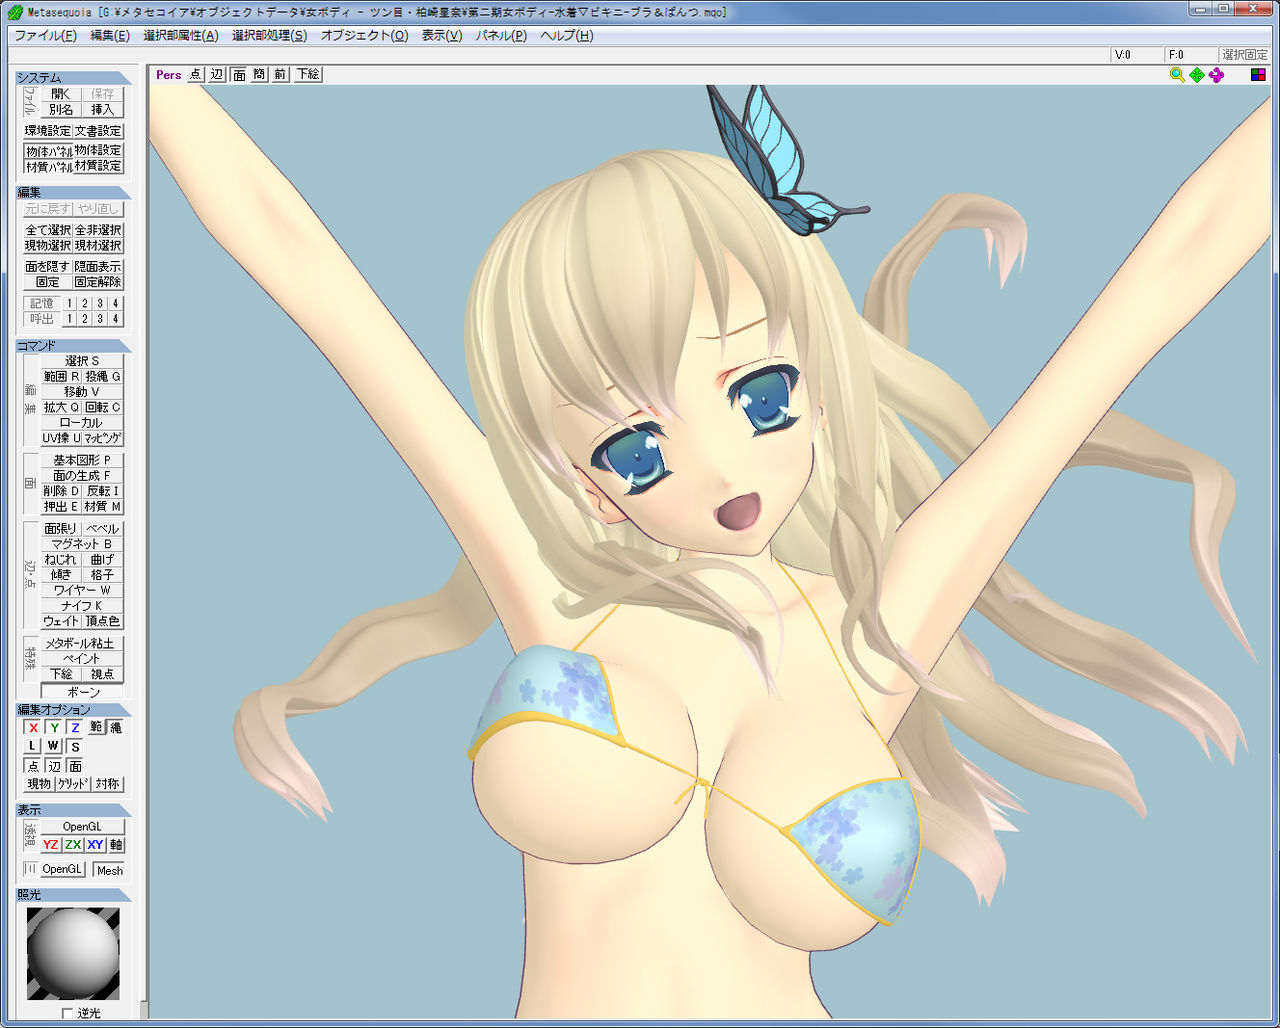Click the purple rotate view icon
Image resolution: width=1280 pixels, height=1028 pixels.
pos(1216,75)
